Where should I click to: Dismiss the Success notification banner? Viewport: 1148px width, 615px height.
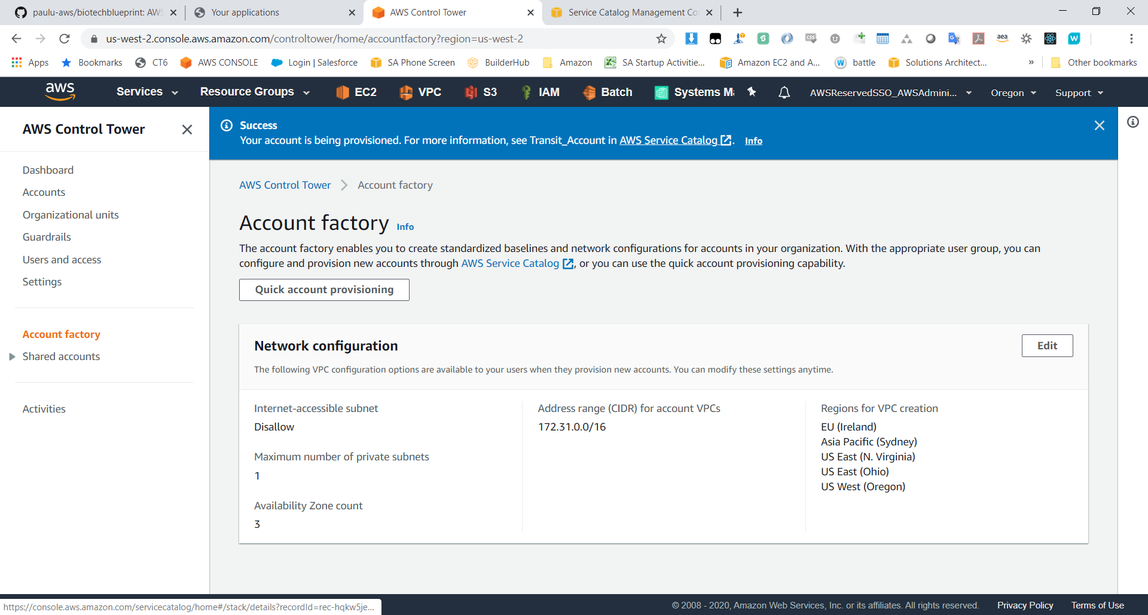tap(1099, 125)
